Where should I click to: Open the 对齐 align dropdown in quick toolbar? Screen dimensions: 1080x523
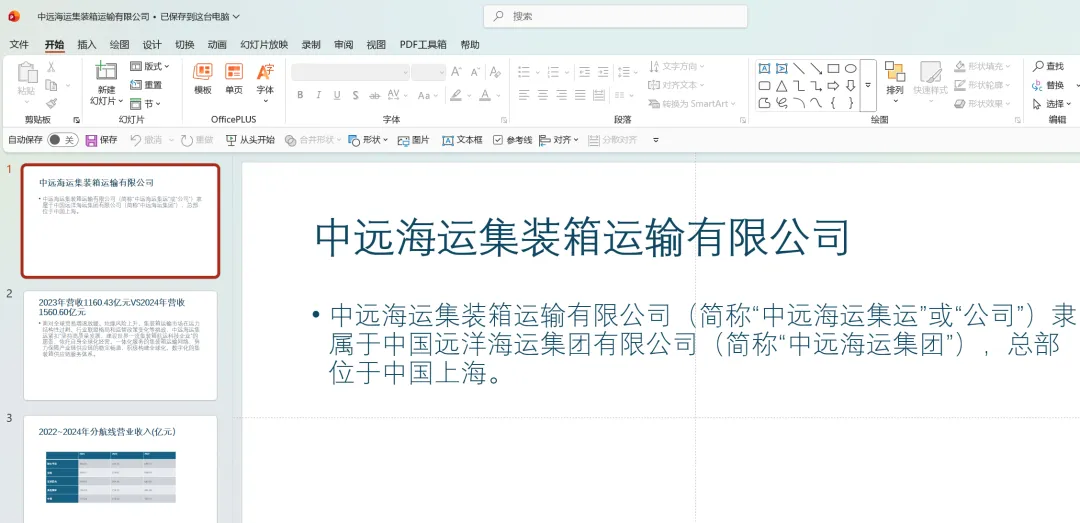[x=559, y=140]
